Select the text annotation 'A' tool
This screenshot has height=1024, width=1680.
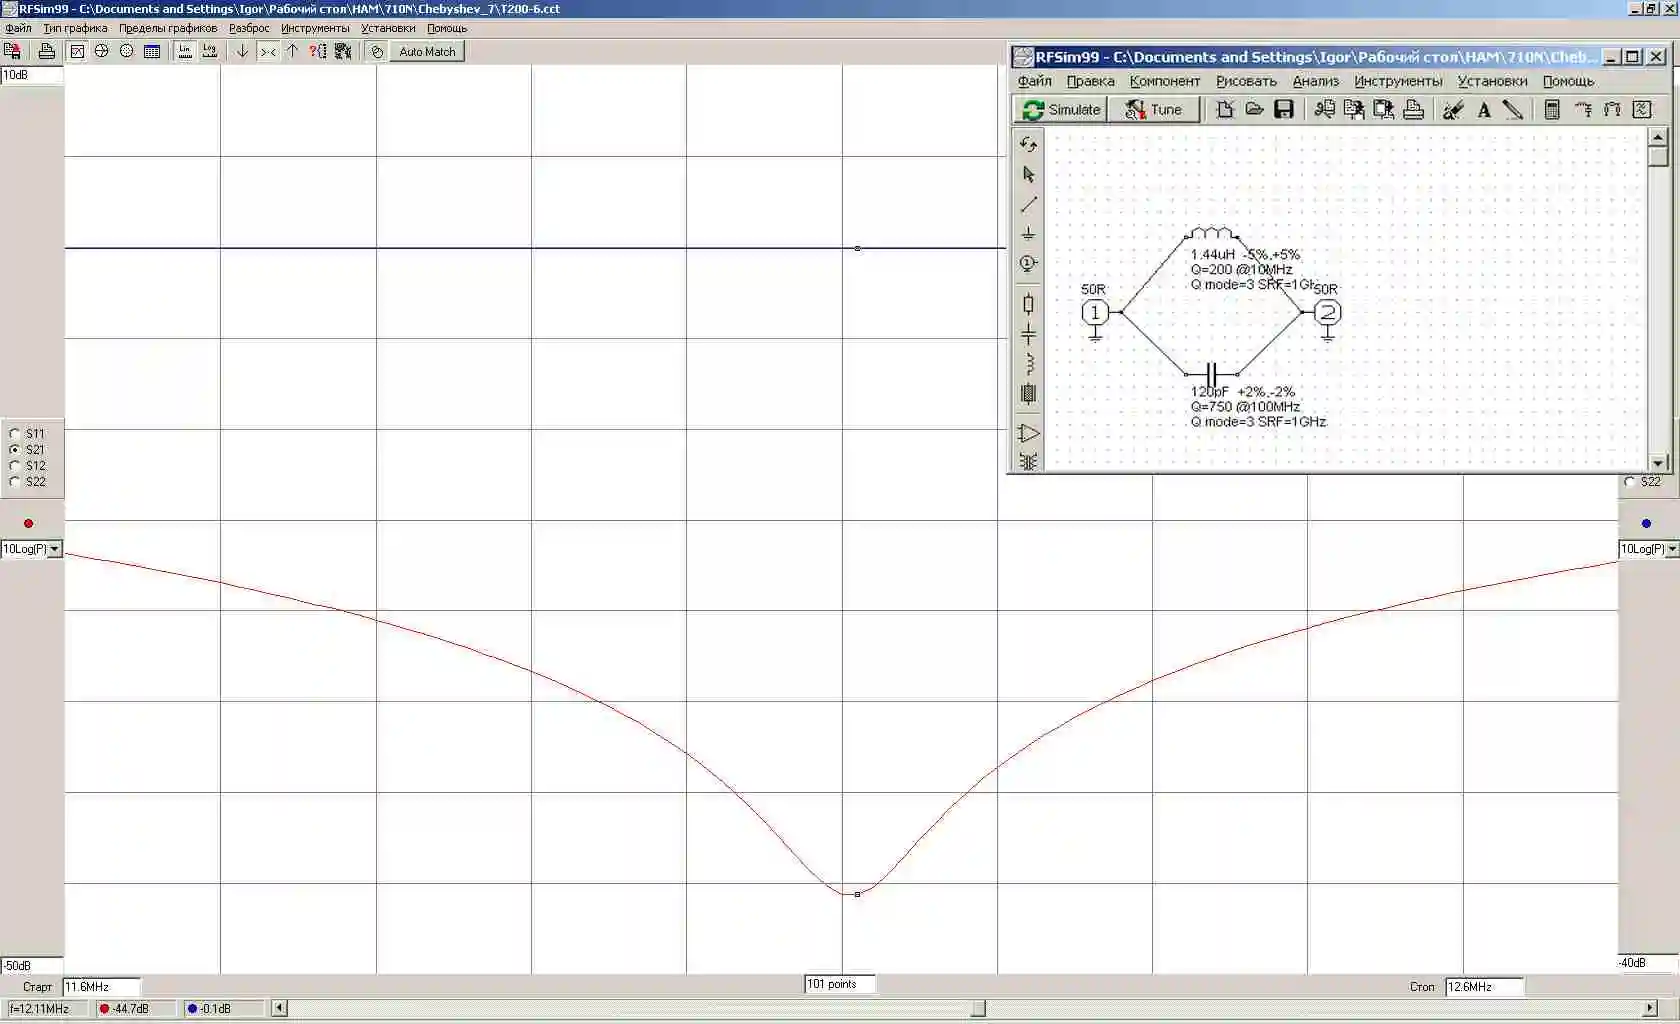coord(1484,110)
